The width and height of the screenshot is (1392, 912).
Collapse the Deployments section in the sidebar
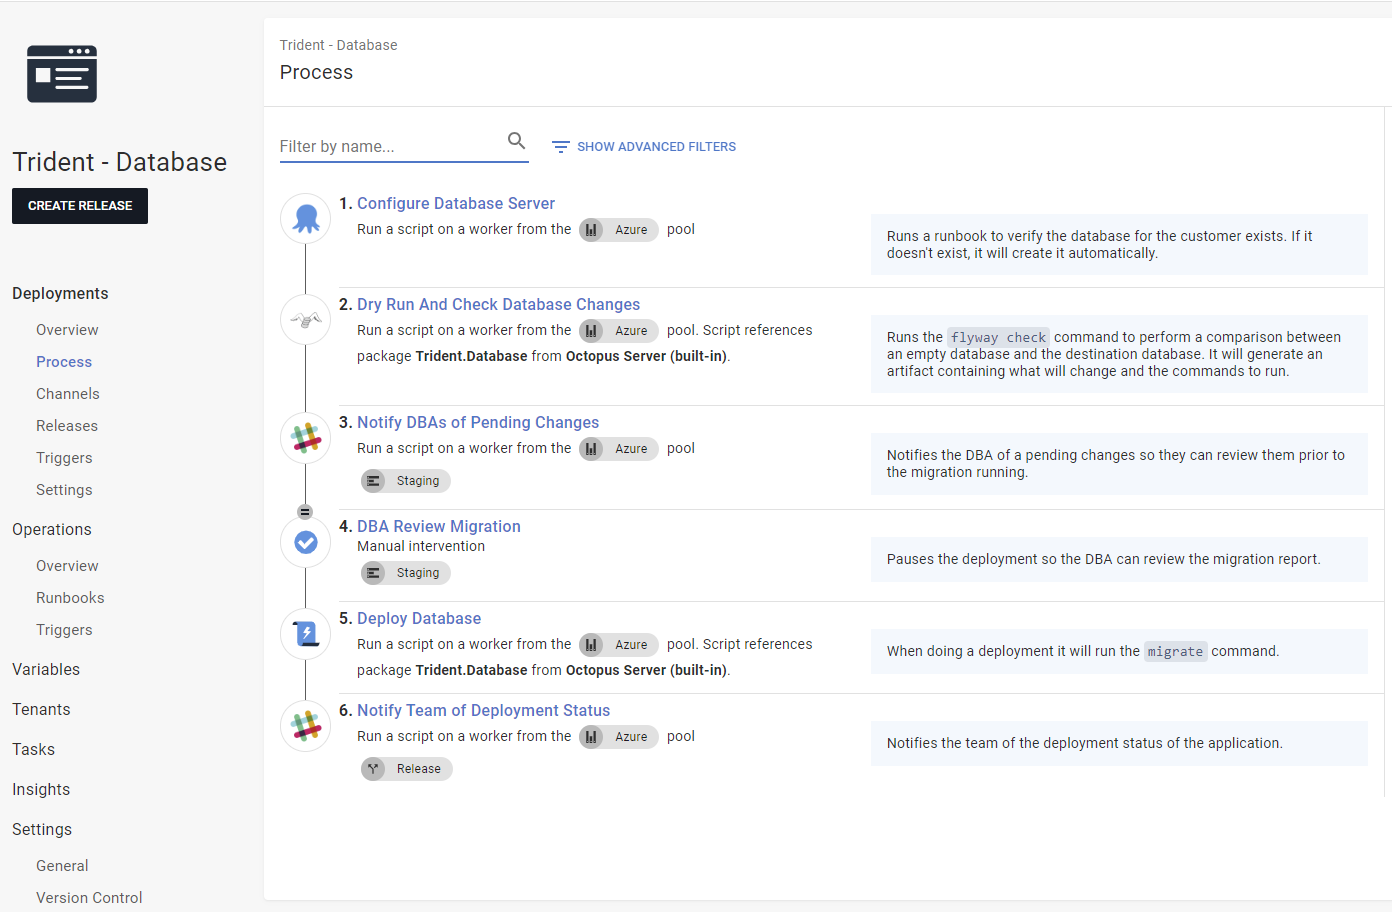point(60,293)
